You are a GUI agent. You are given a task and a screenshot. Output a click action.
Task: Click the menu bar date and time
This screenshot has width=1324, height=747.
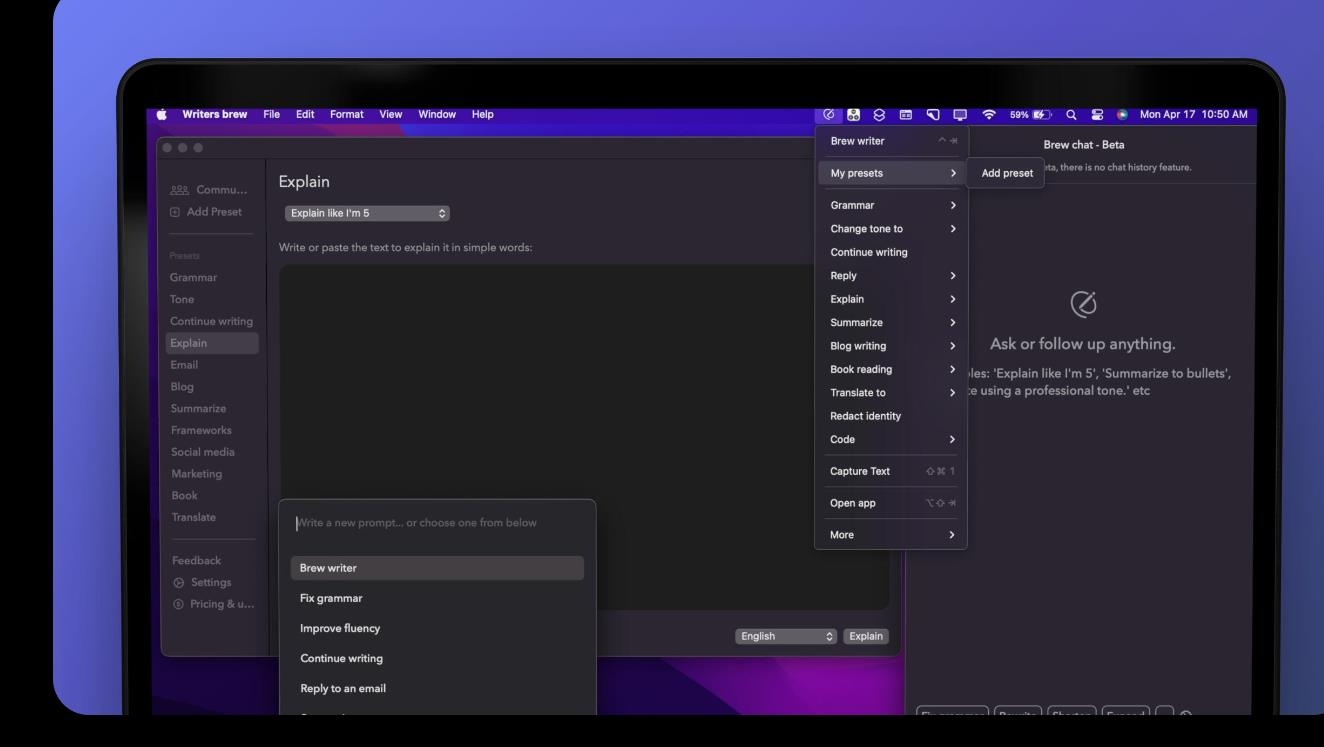point(1193,114)
